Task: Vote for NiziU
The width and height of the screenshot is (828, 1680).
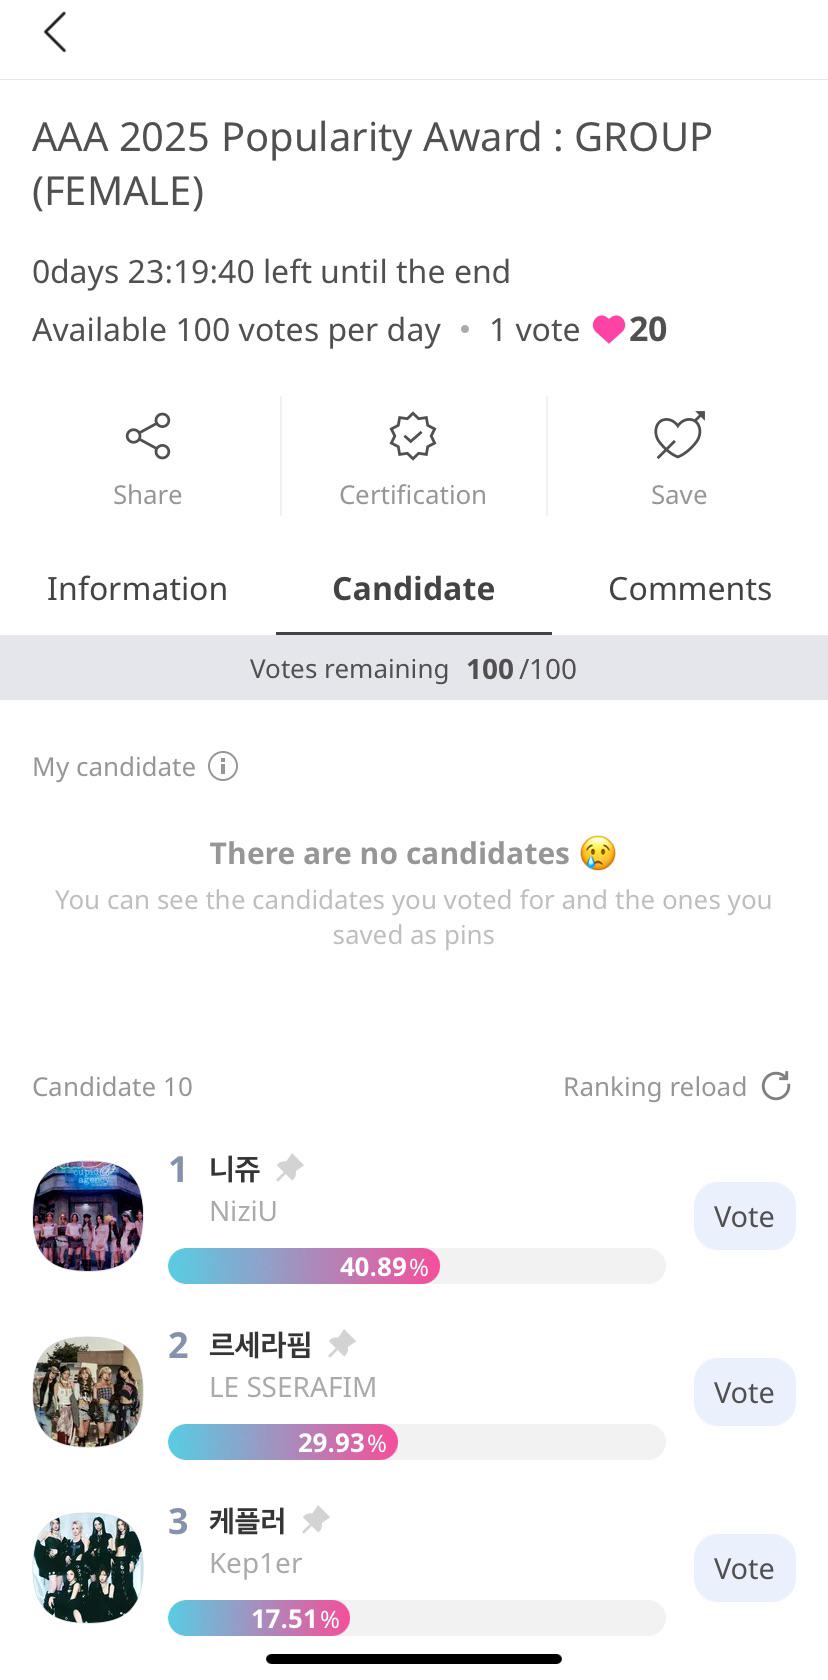Action: click(744, 1216)
